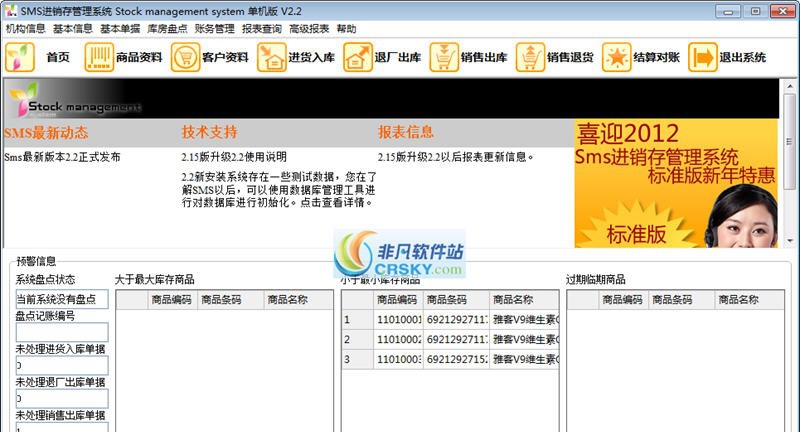This screenshot has width=800, height=432.
Task: Click the news panel scroll up arrow
Action: click(x=789, y=86)
